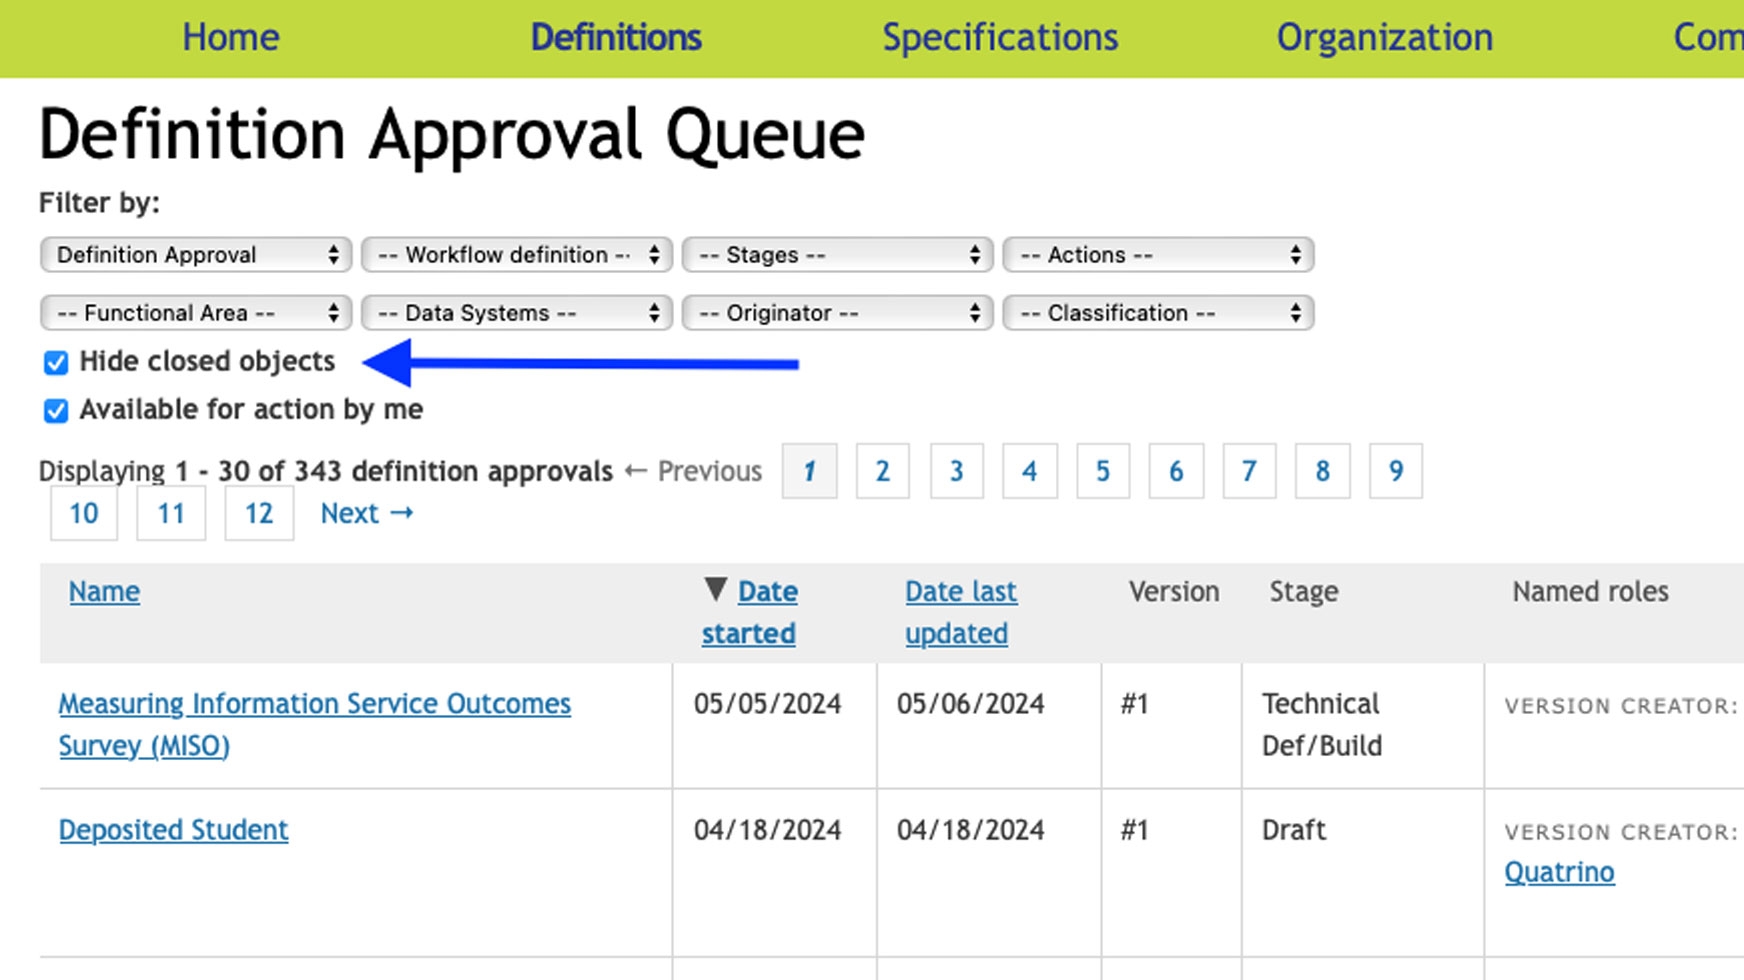Image resolution: width=1744 pixels, height=980 pixels.
Task: Jump to page 5 of results
Action: click(1102, 471)
